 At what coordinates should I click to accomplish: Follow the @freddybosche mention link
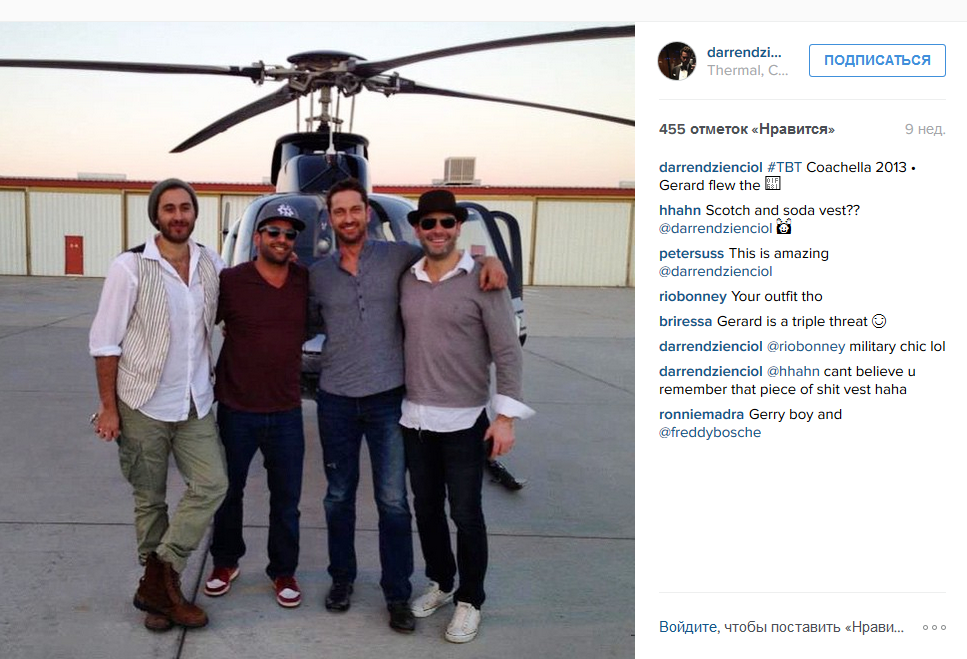710,433
